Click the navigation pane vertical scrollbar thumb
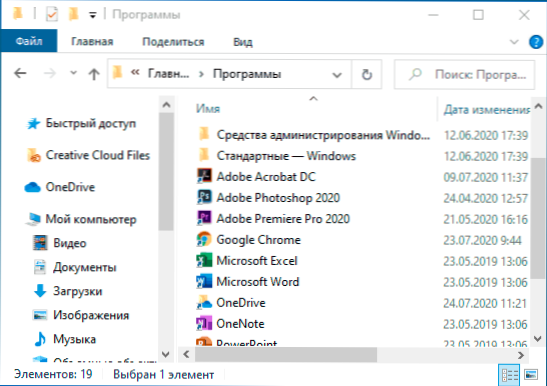This screenshot has height=386, width=547. pos(166,171)
